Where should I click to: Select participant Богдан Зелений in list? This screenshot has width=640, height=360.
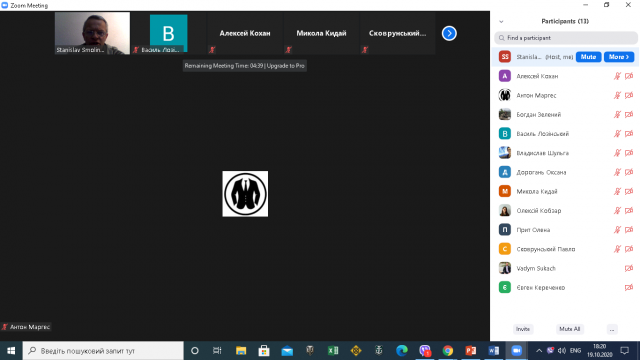pos(565,114)
